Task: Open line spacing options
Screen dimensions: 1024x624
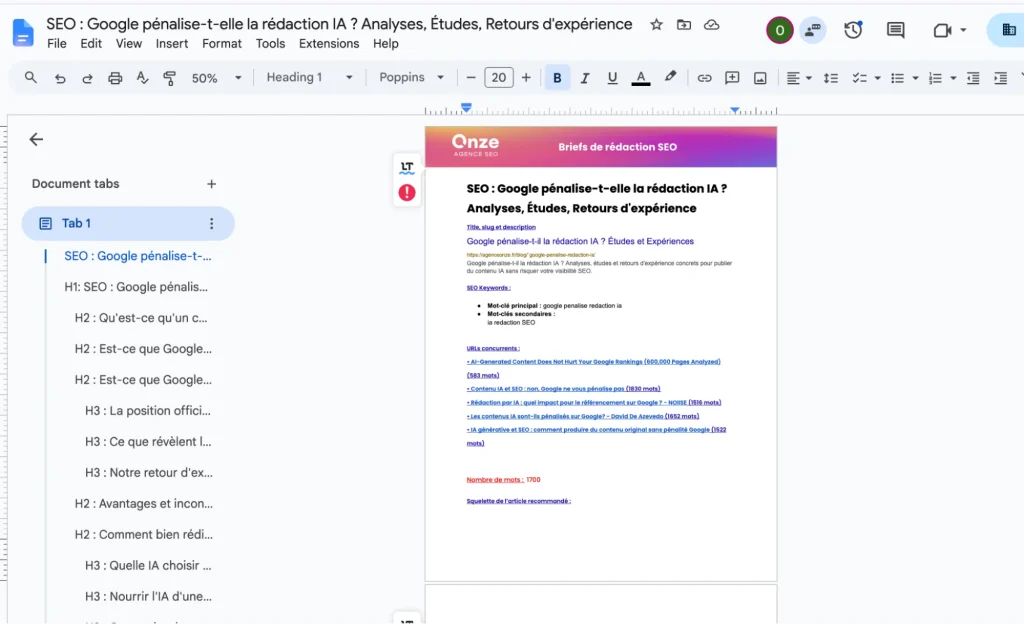Action: [831, 78]
